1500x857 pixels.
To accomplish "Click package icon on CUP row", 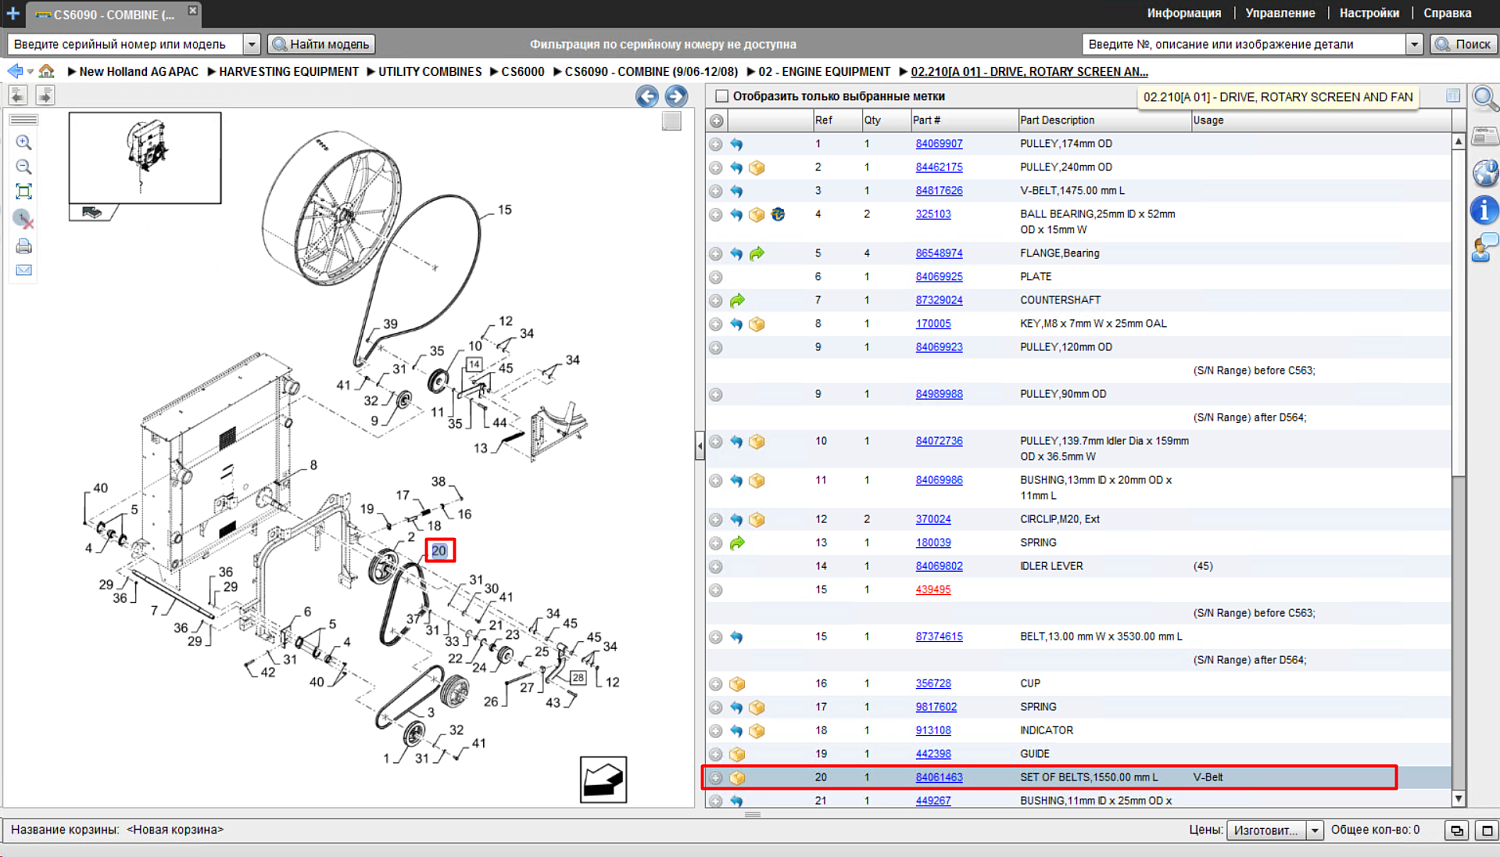I will [x=737, y=684].
